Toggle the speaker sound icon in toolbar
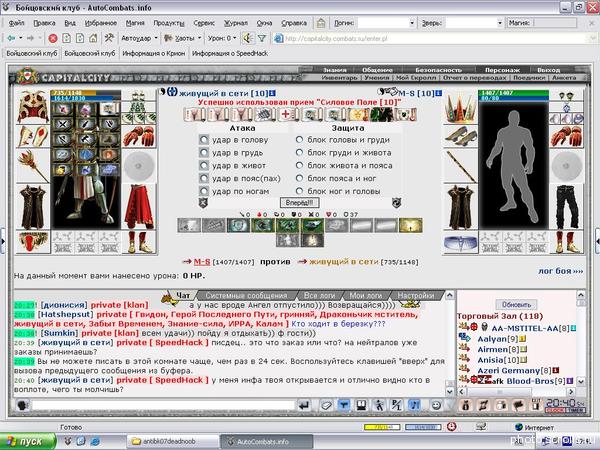The image size is (600, 450). [248, 38]
